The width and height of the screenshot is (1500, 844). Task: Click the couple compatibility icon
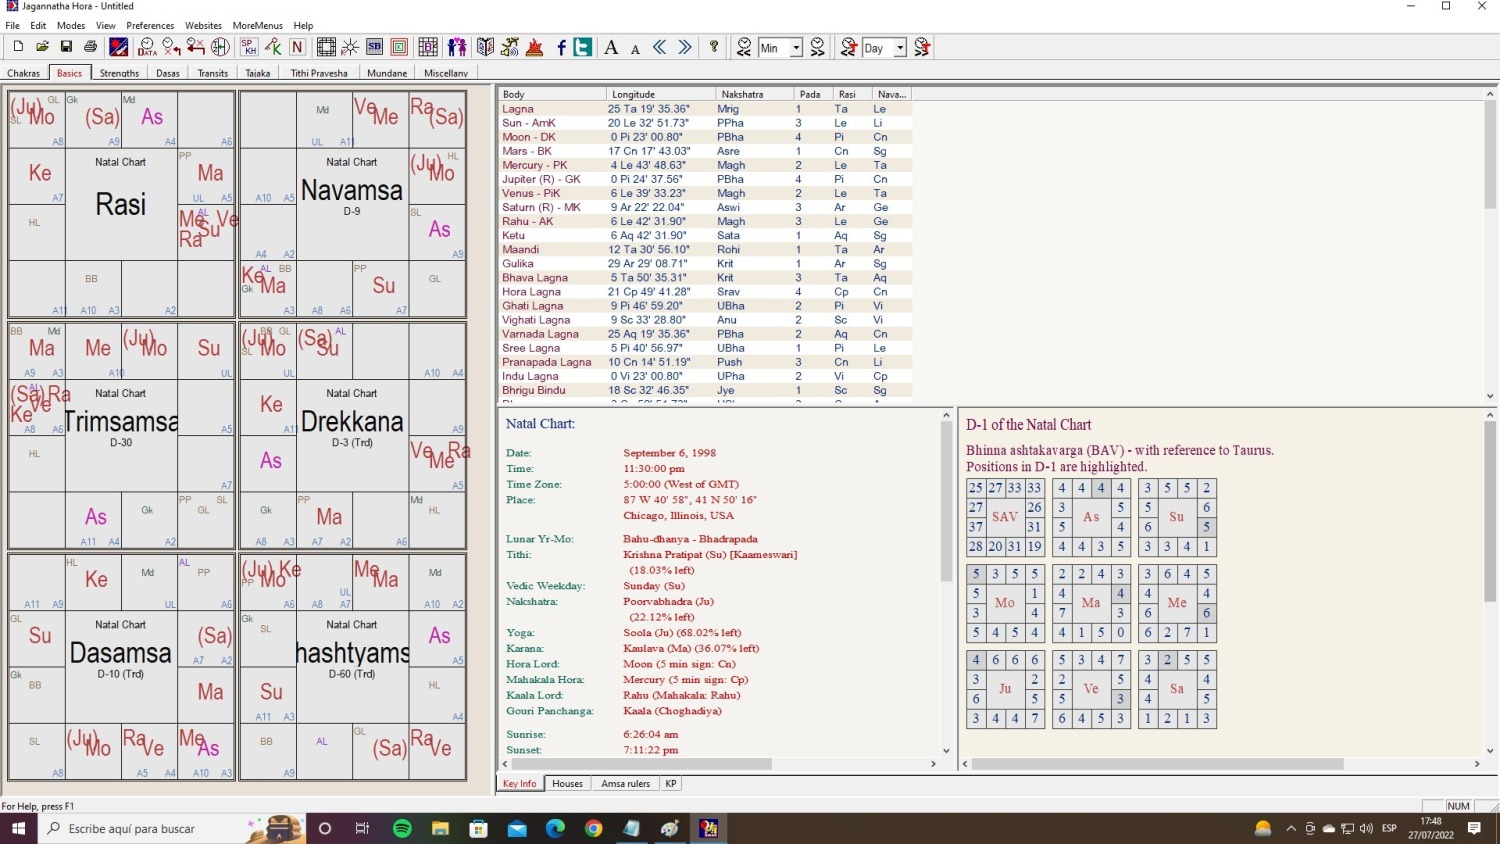click(x=457, y=47)
